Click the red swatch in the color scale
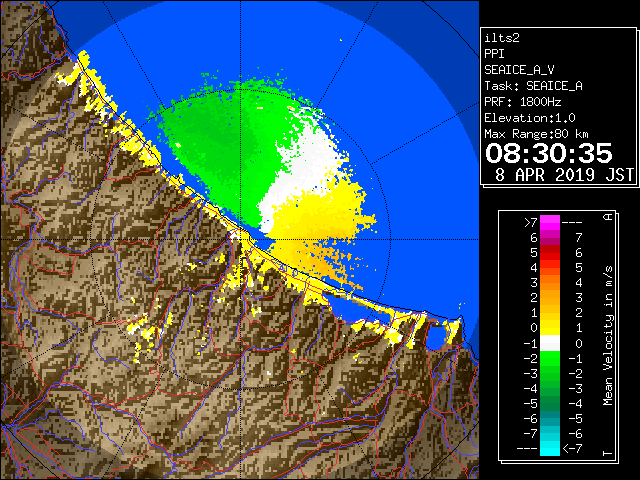The width and height of the screenshot is (640, 480). coord(550,253)
